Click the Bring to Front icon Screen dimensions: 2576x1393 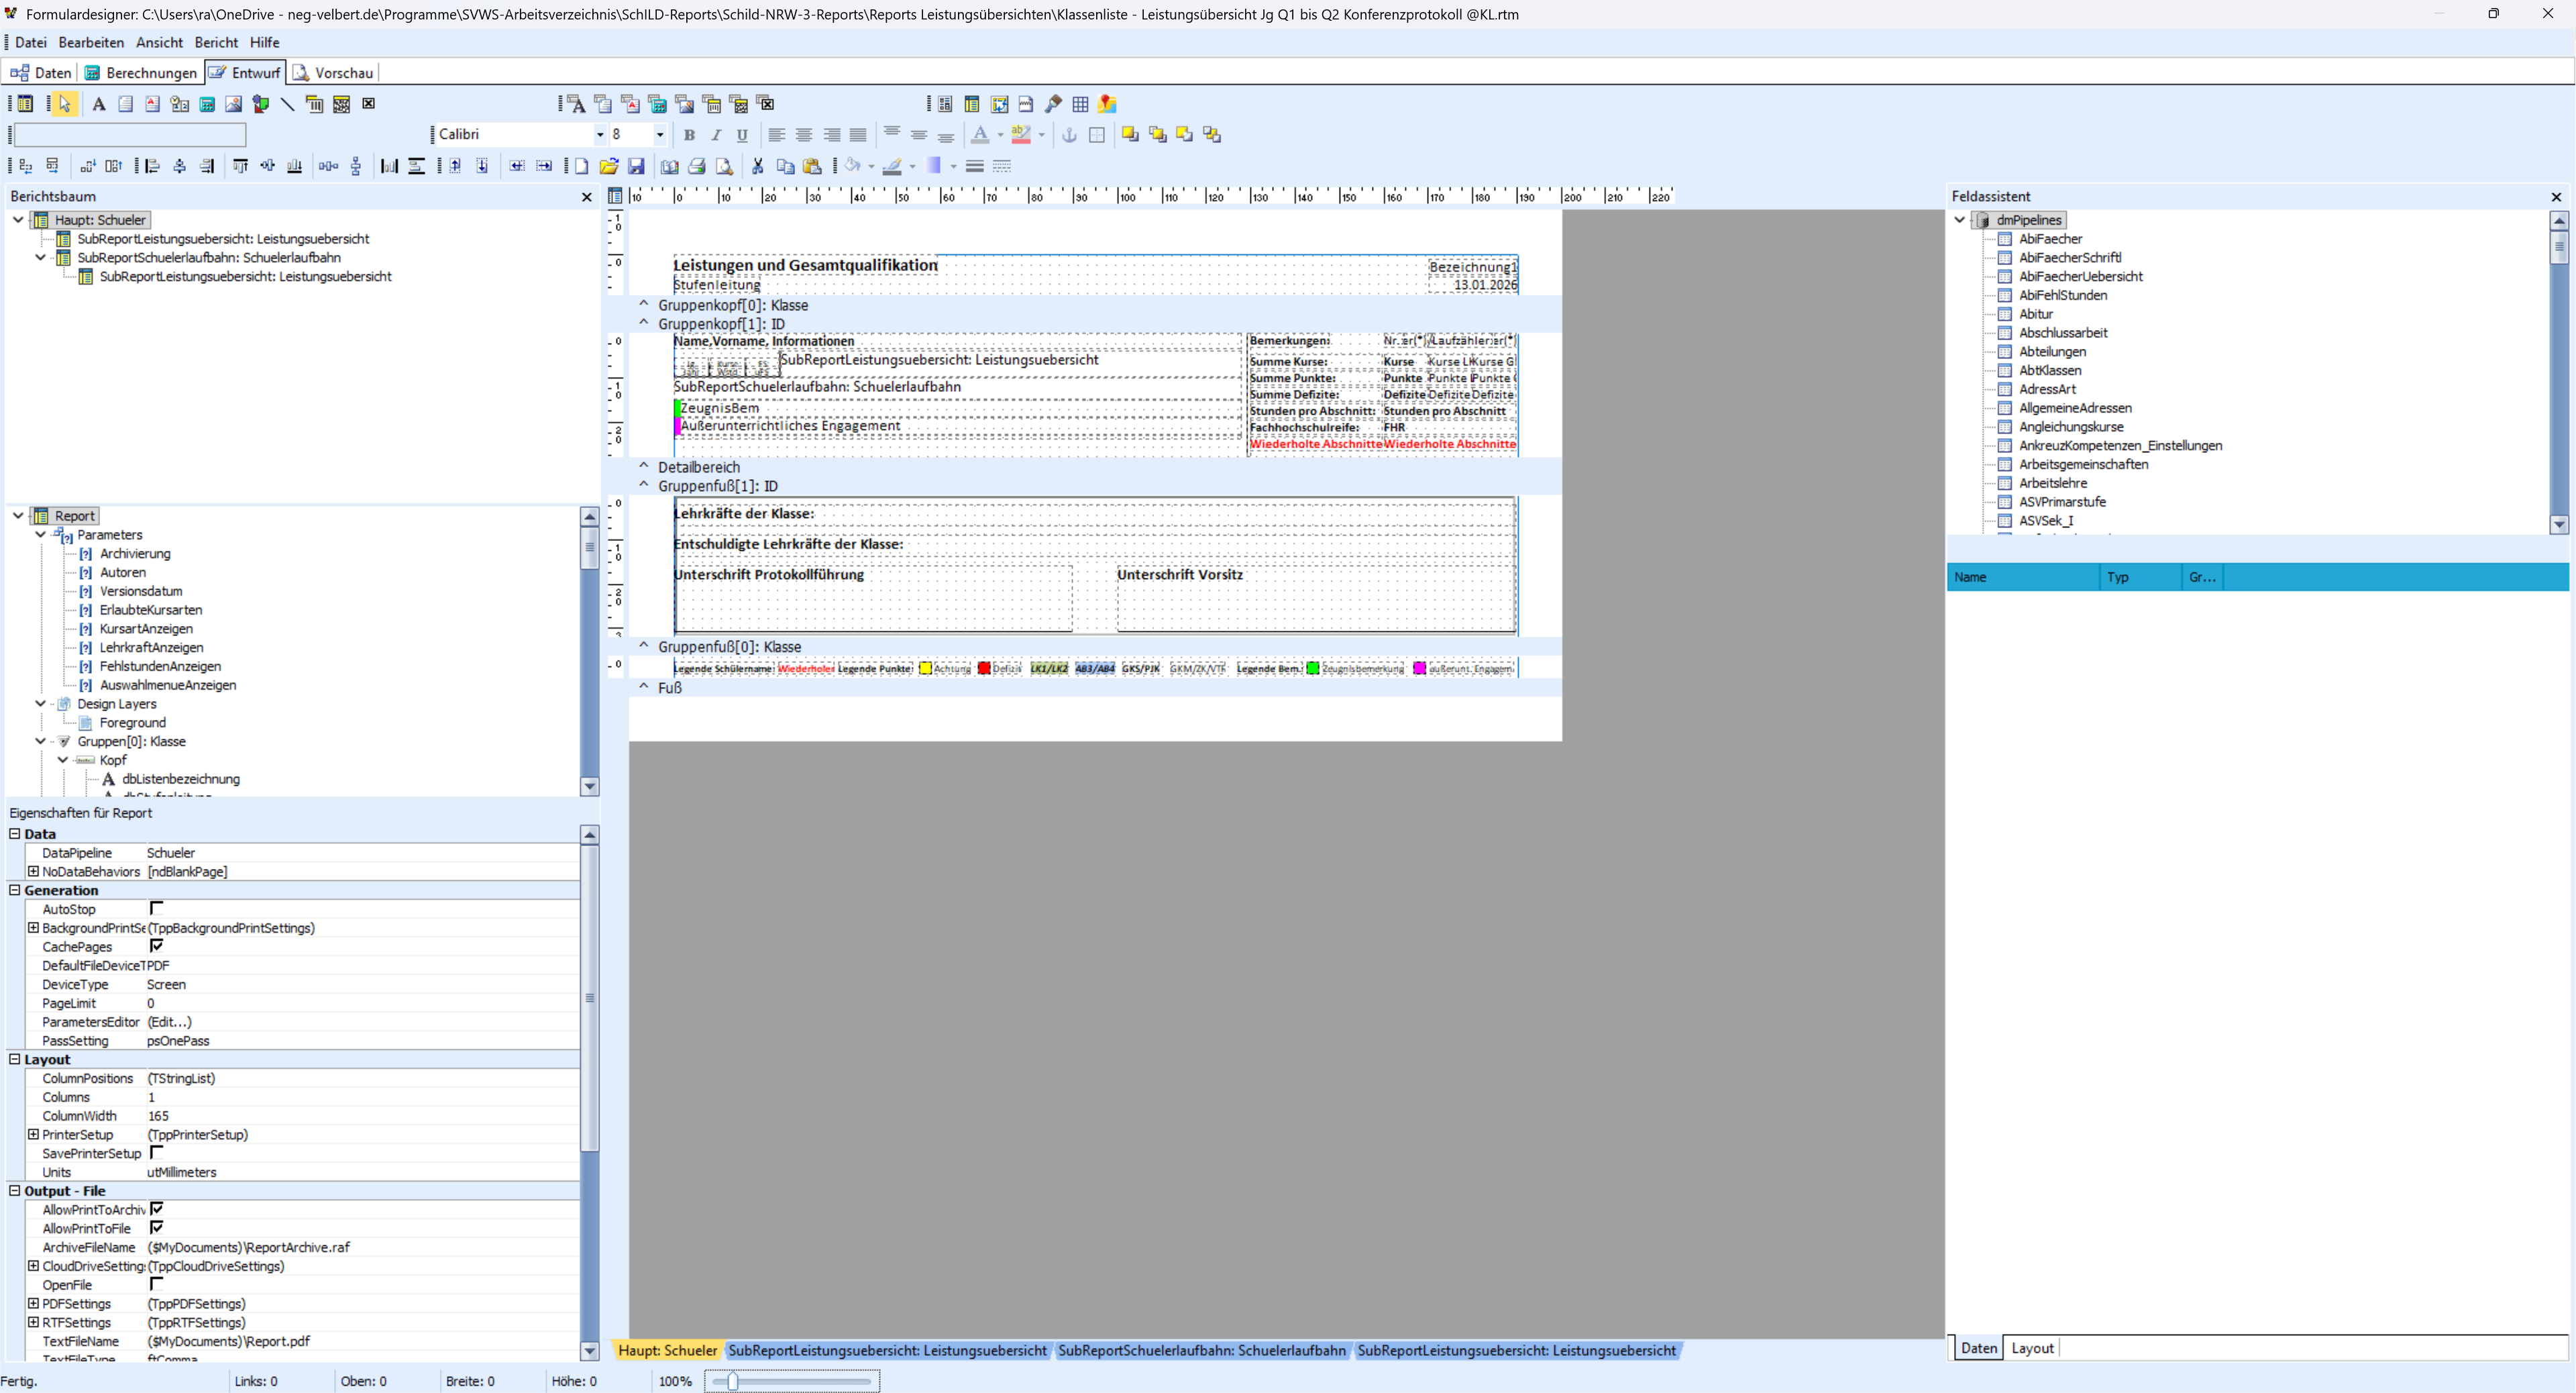(x=1130, y=135)
